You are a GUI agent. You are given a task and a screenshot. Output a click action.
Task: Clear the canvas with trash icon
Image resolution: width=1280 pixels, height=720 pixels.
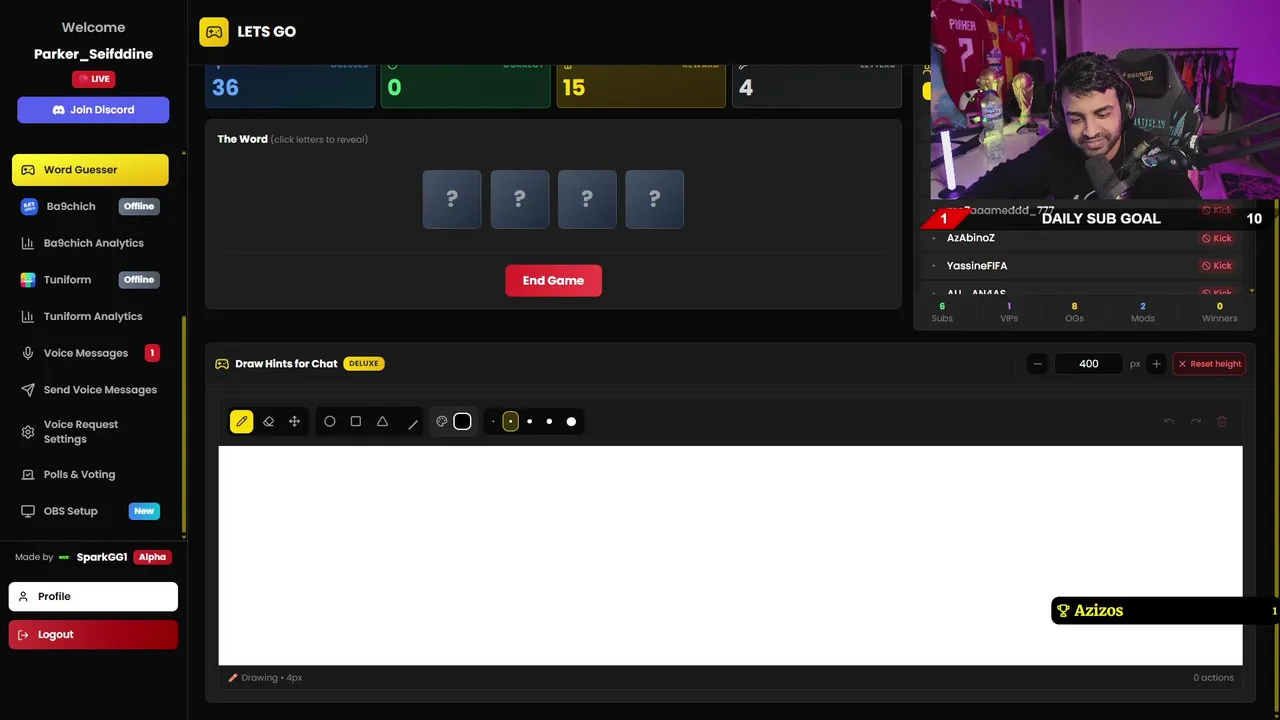(x=1221, y=422)
